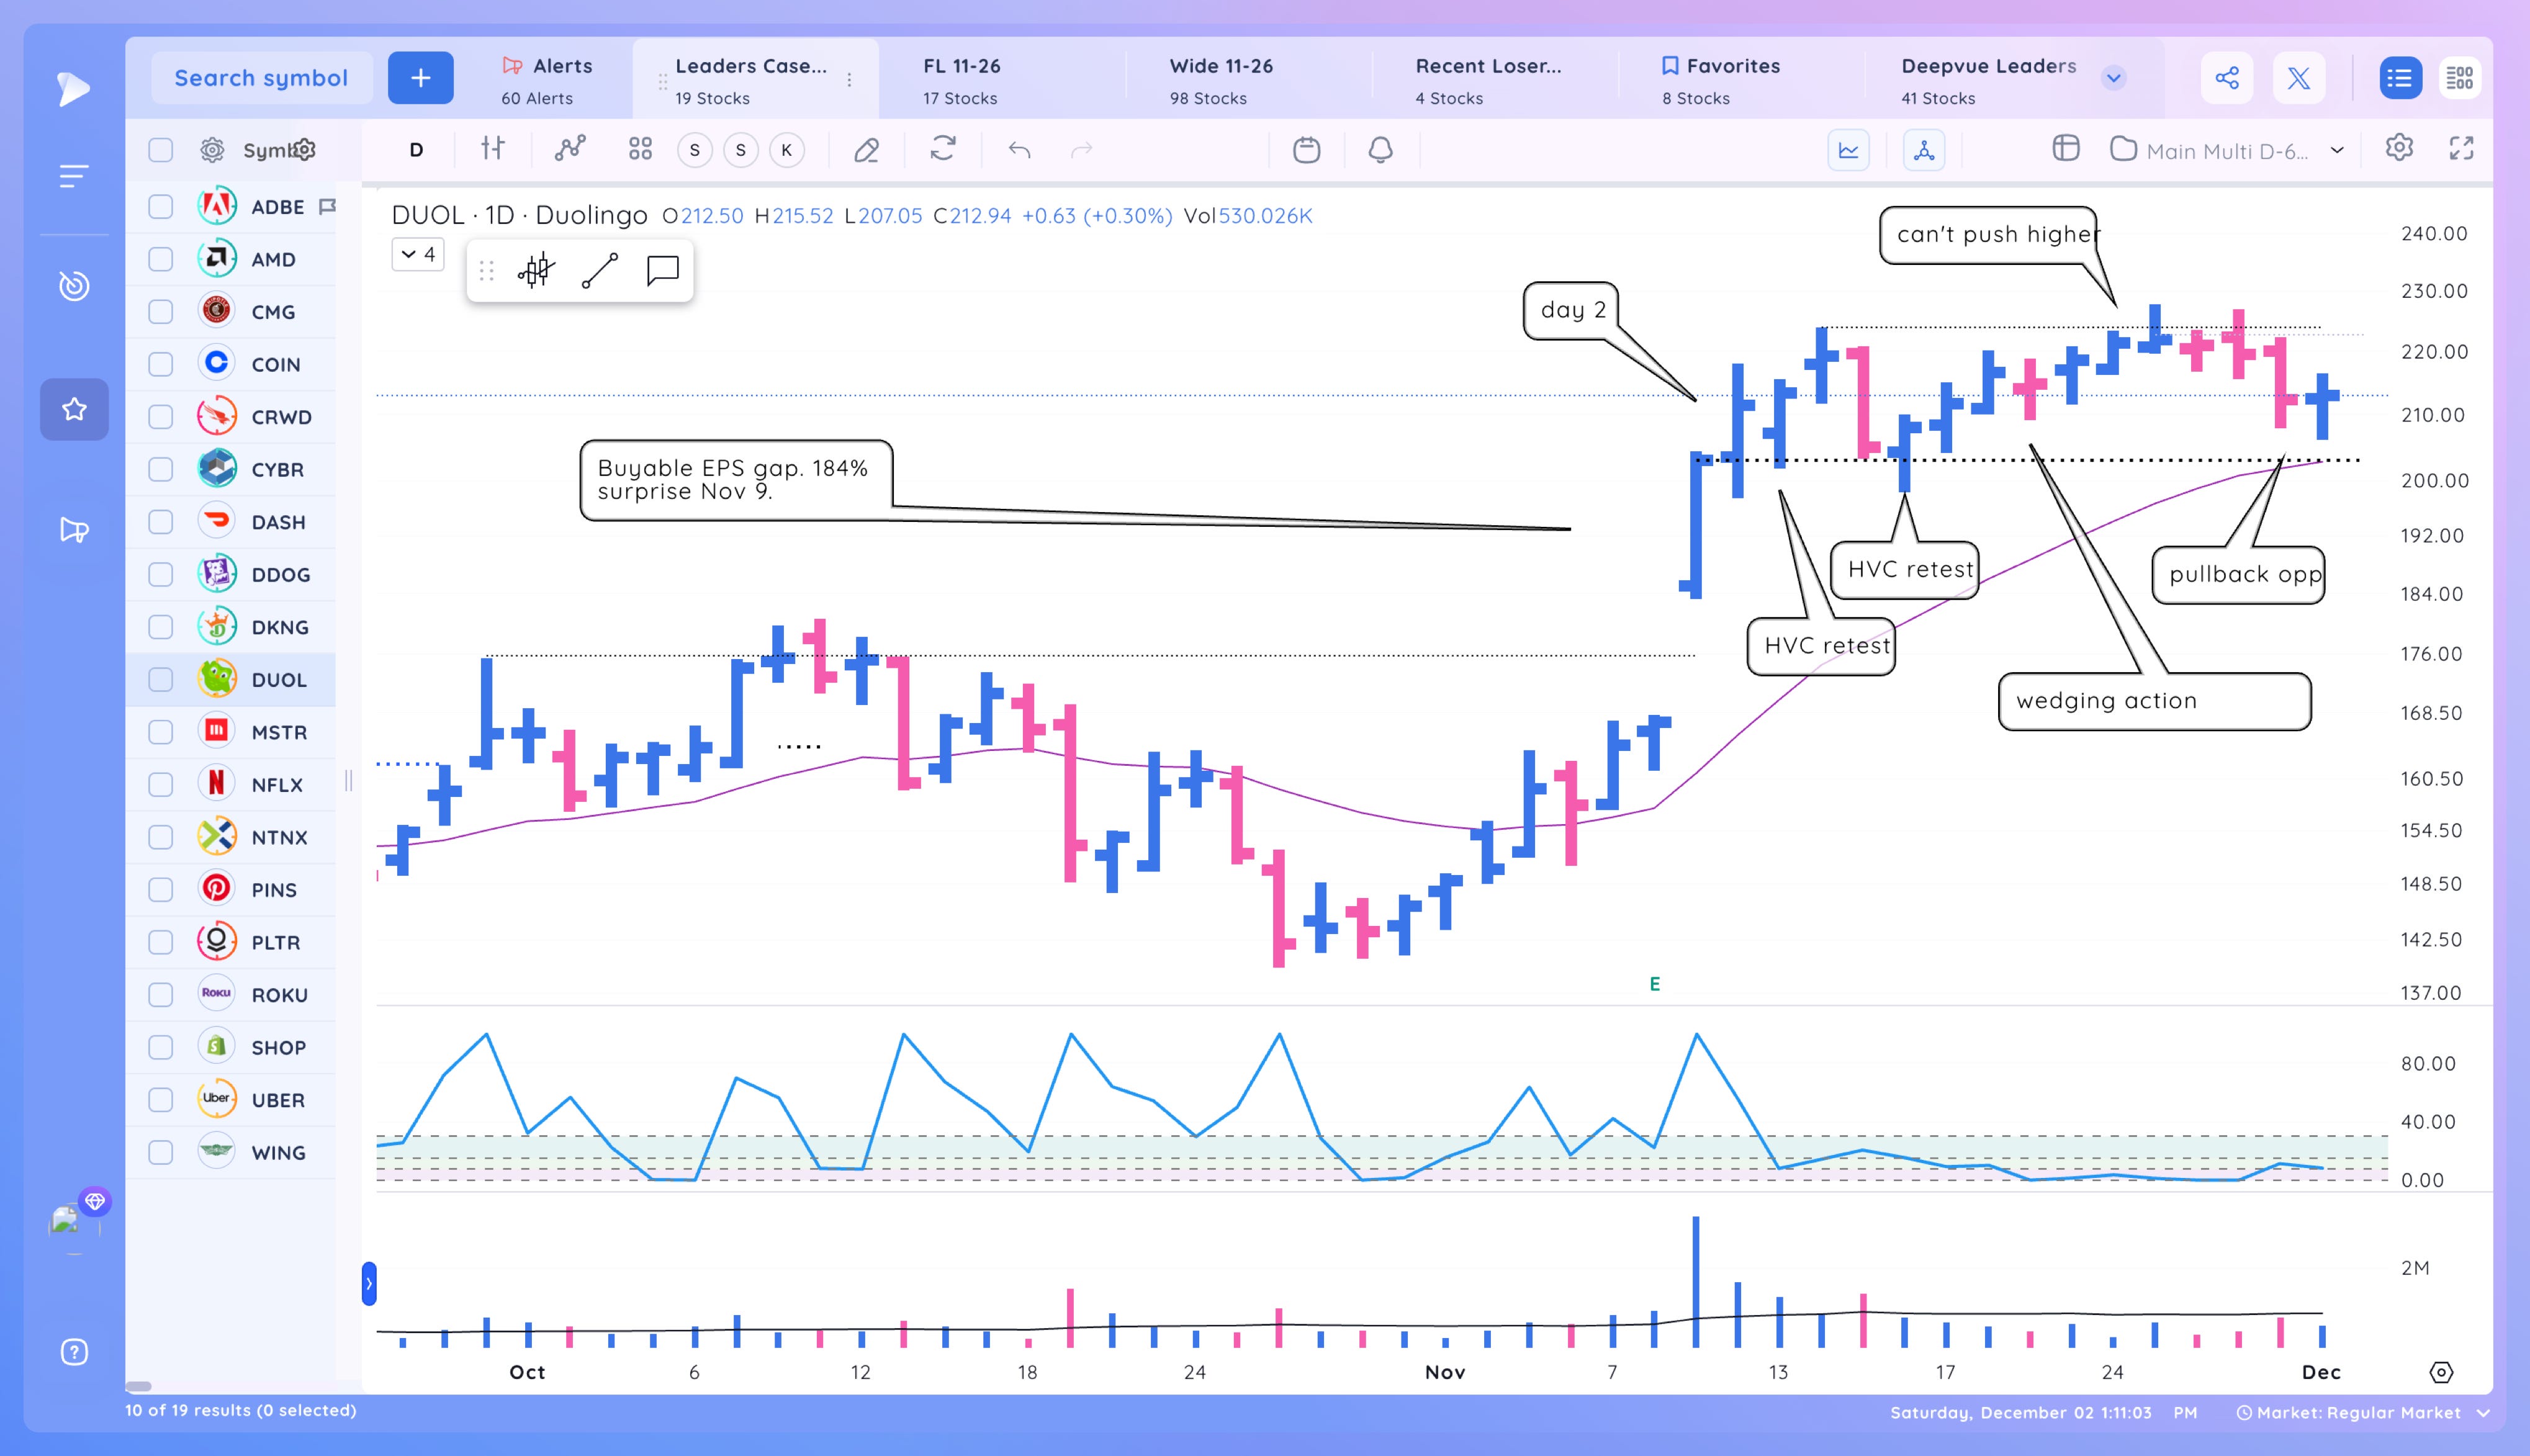Viewport: 2530px width, 1456px height.
Task: Switch to list view icon
Action: coord(2400,78)
